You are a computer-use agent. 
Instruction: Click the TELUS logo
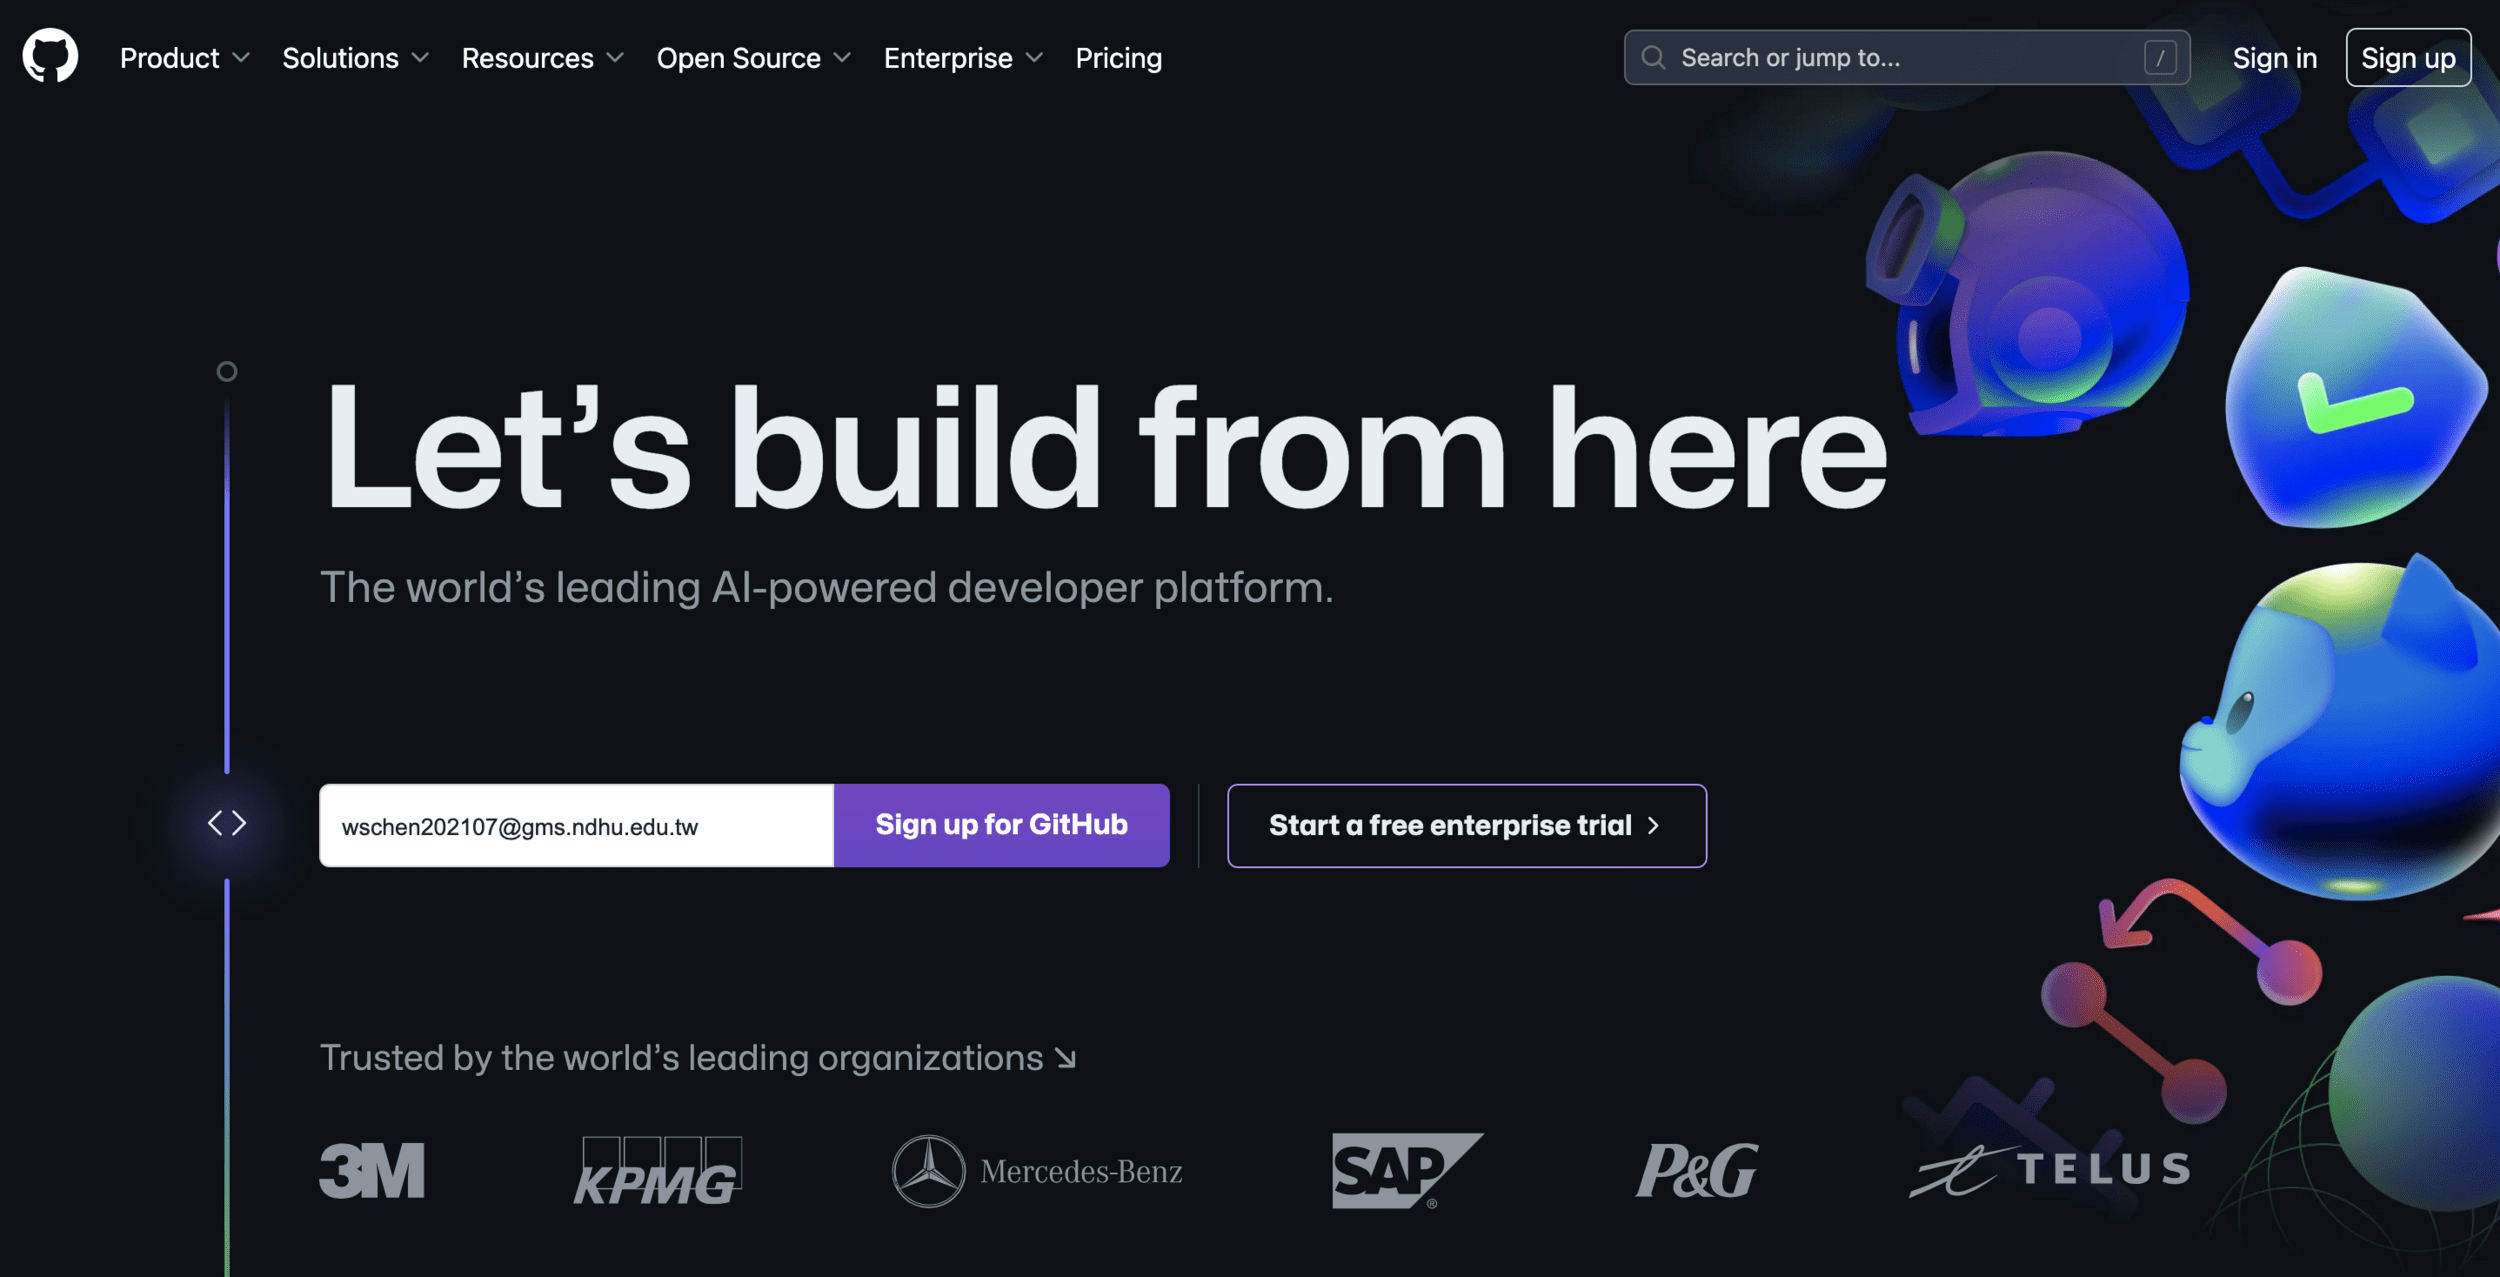click(x=2050, y=1169)
